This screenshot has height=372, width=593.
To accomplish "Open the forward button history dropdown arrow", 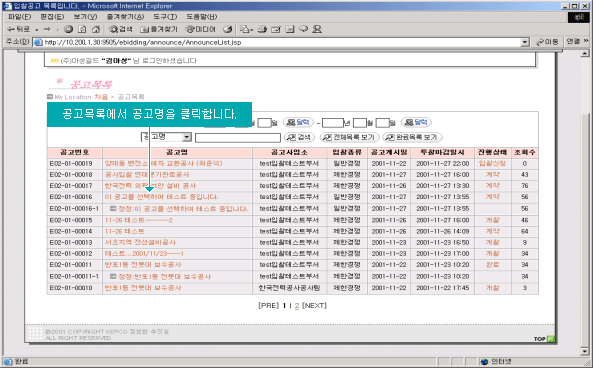I will point(58,29).
